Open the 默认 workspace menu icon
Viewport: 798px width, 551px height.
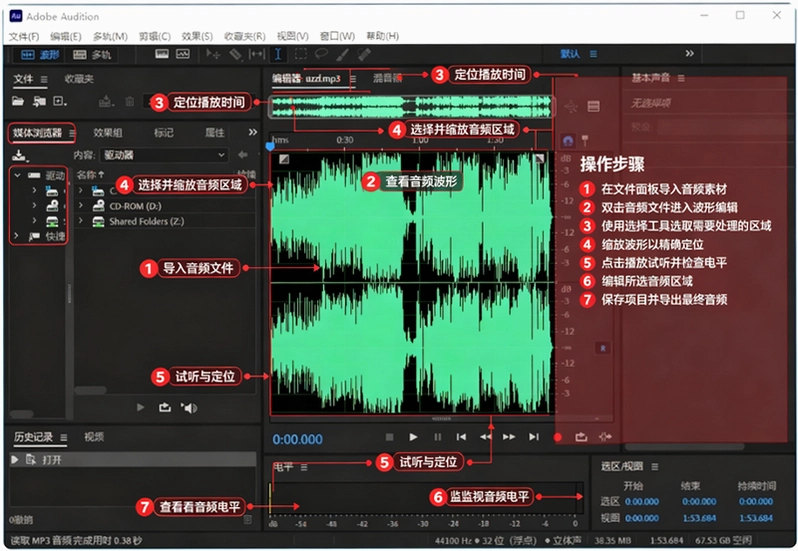click(x=593, y=54)
